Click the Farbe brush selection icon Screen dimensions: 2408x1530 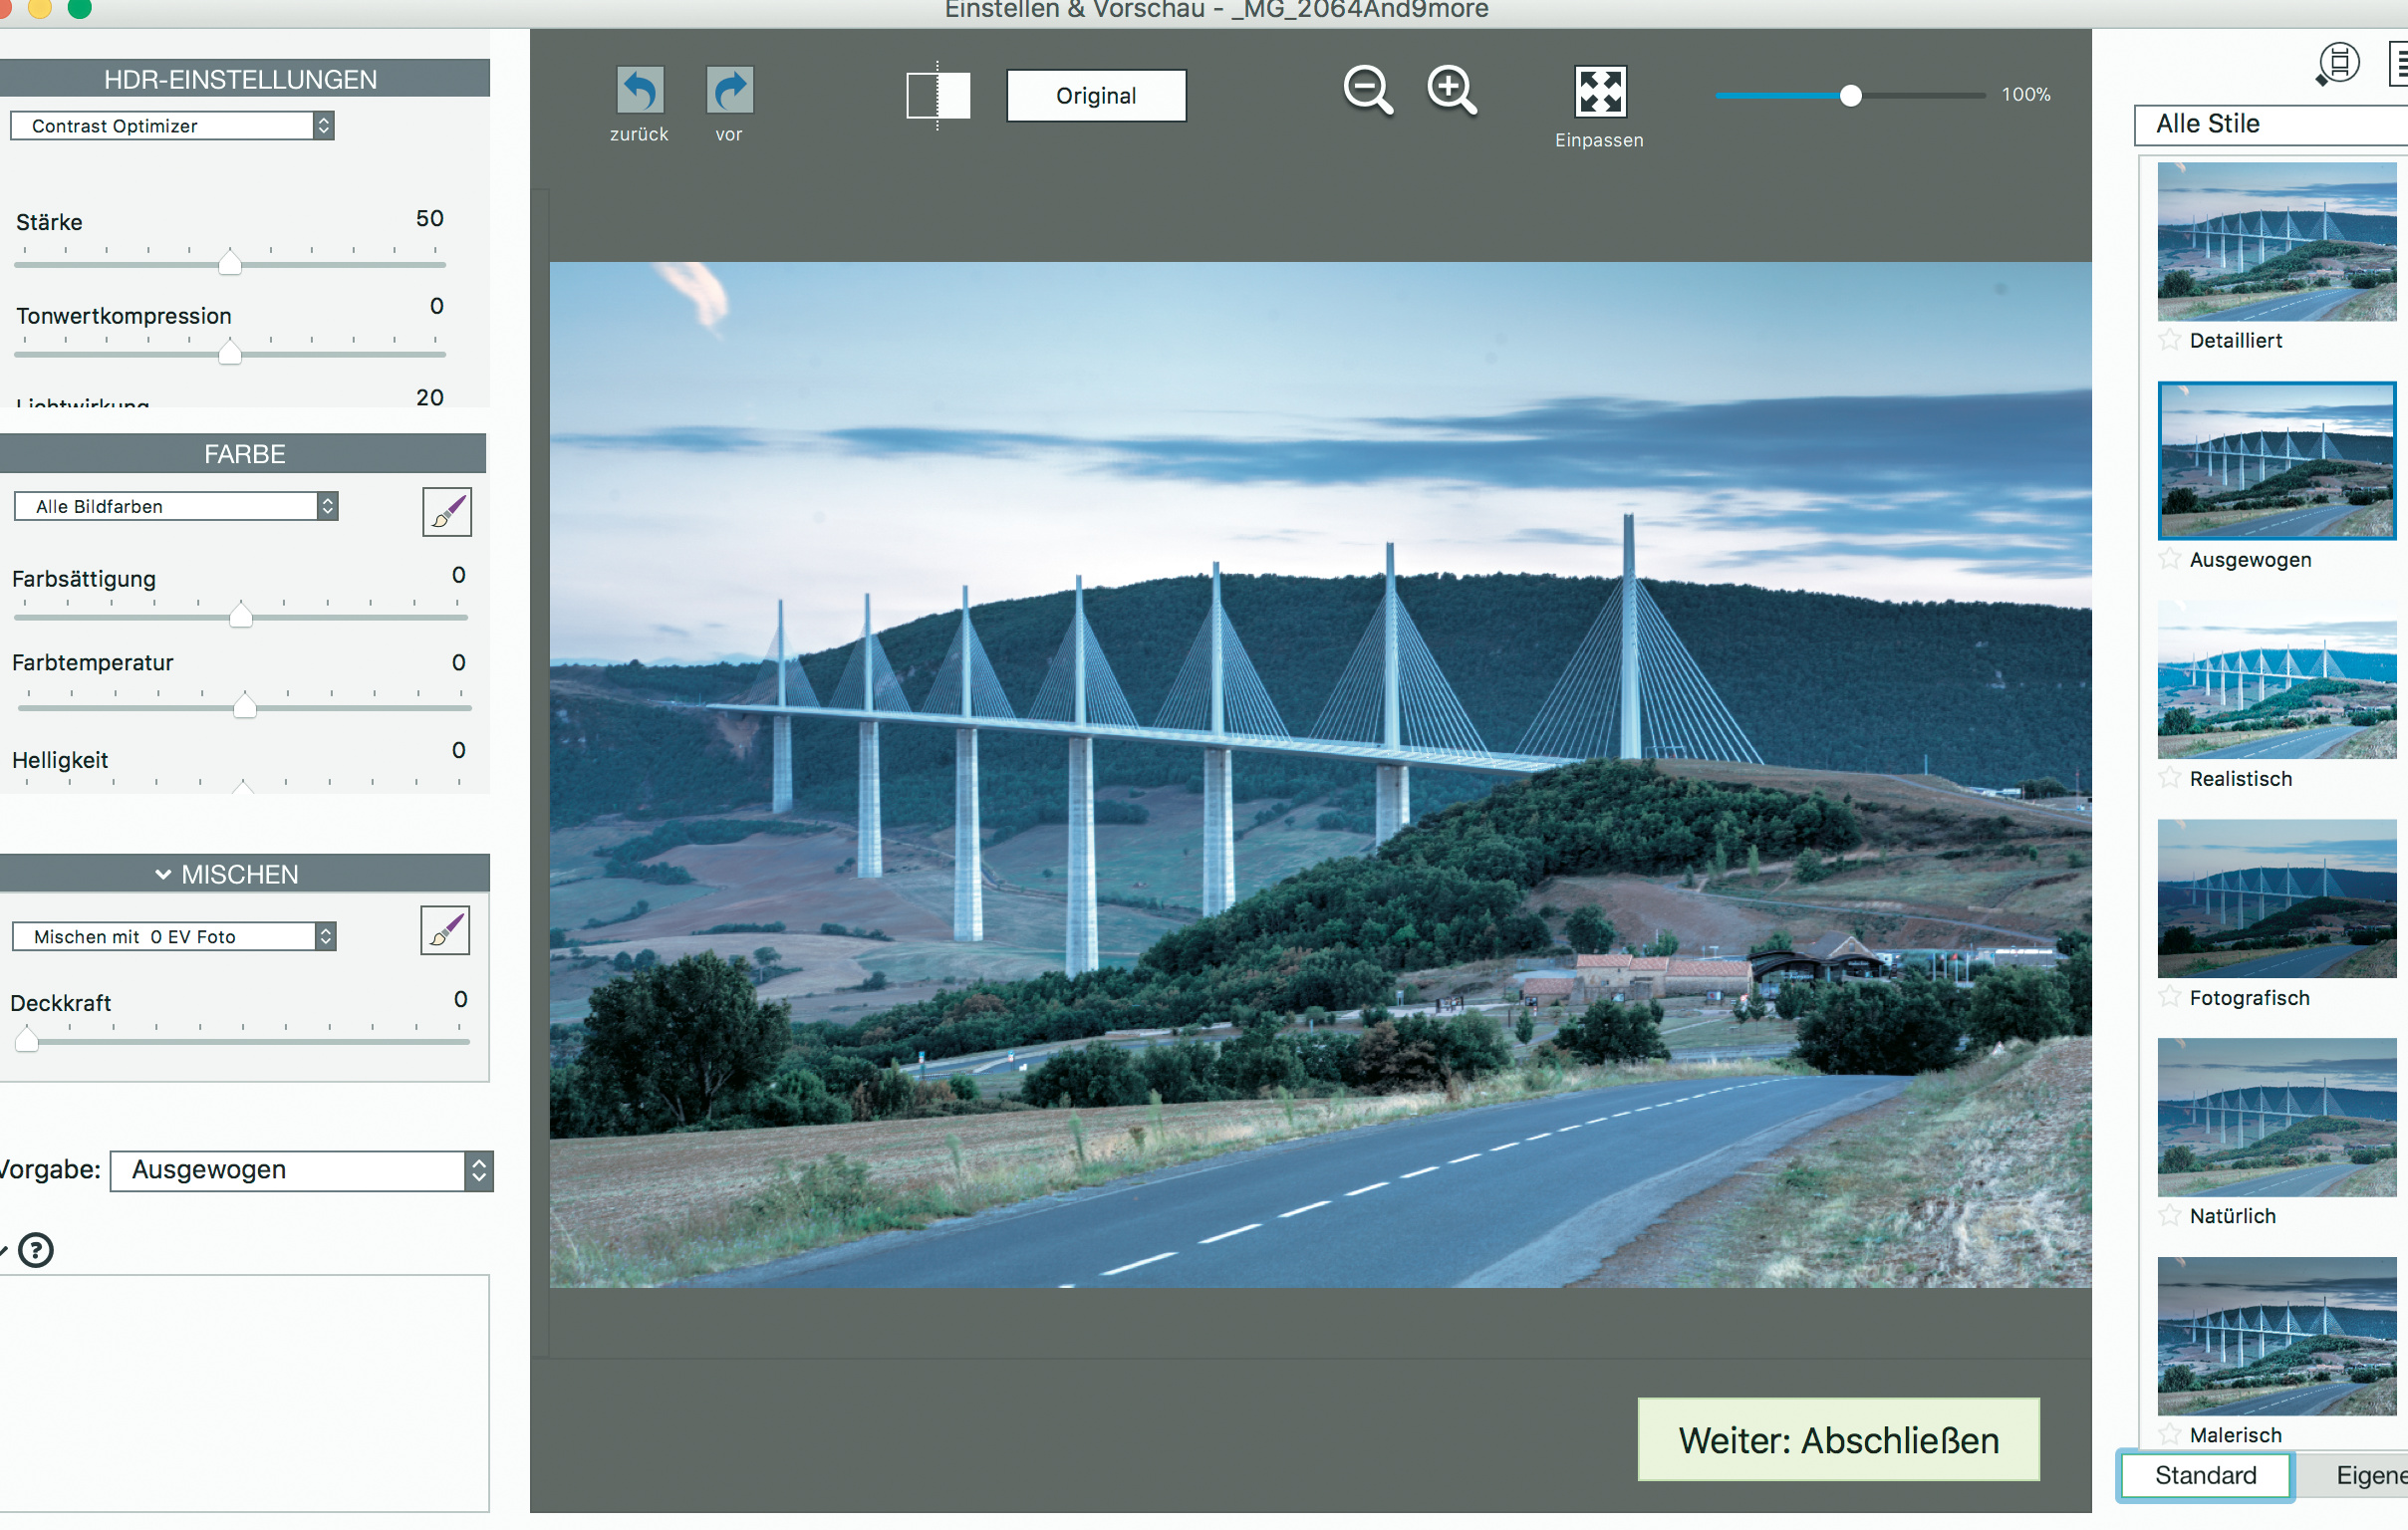[446, 512]
